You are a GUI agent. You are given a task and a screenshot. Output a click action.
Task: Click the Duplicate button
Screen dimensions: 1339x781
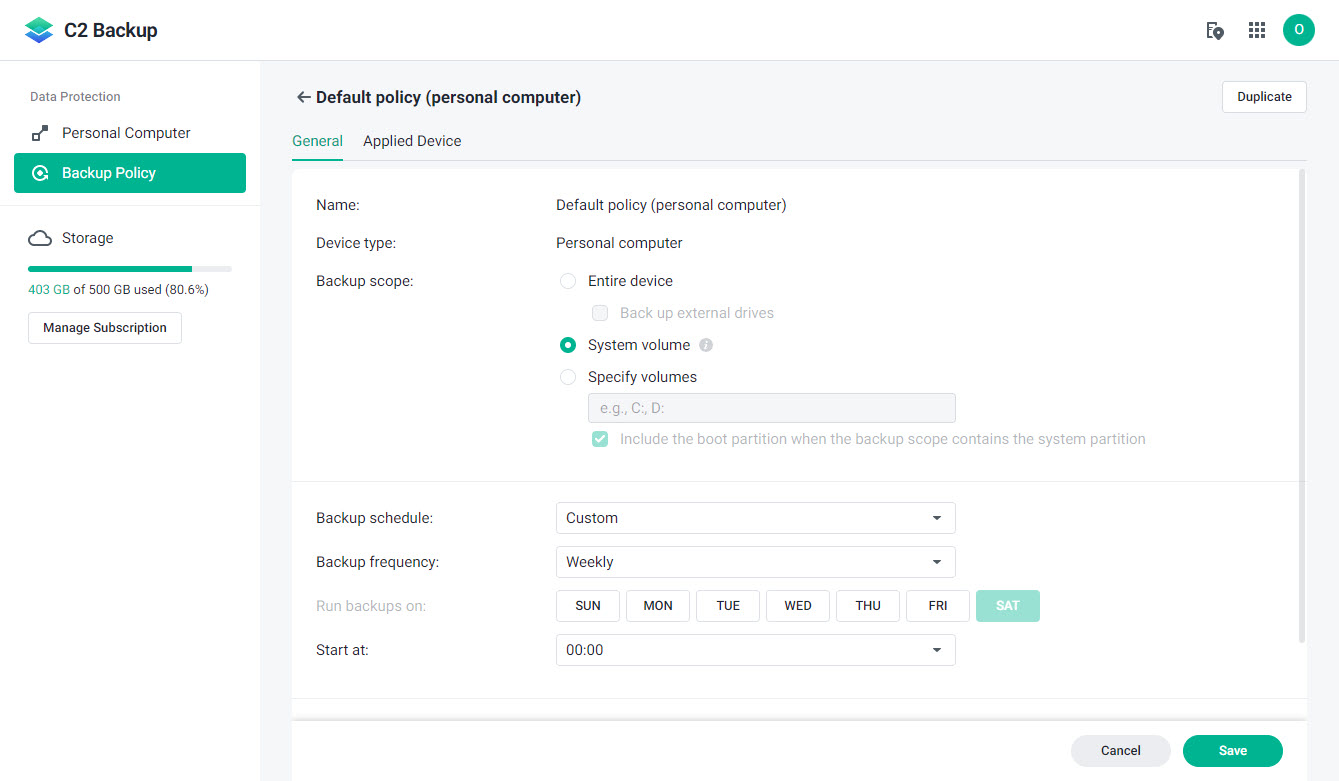[x=1264, y=97]
